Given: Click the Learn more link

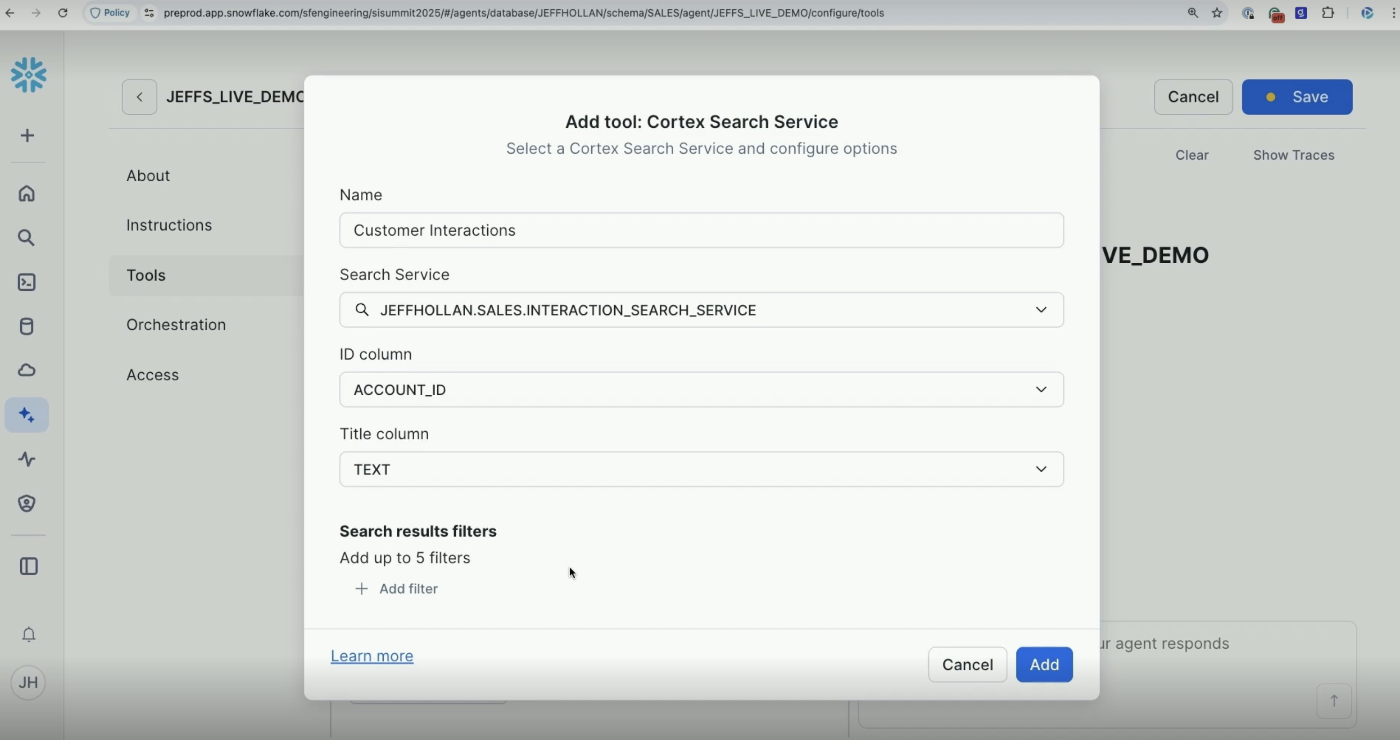Looking at the screenshot, I should click(372, 656).
